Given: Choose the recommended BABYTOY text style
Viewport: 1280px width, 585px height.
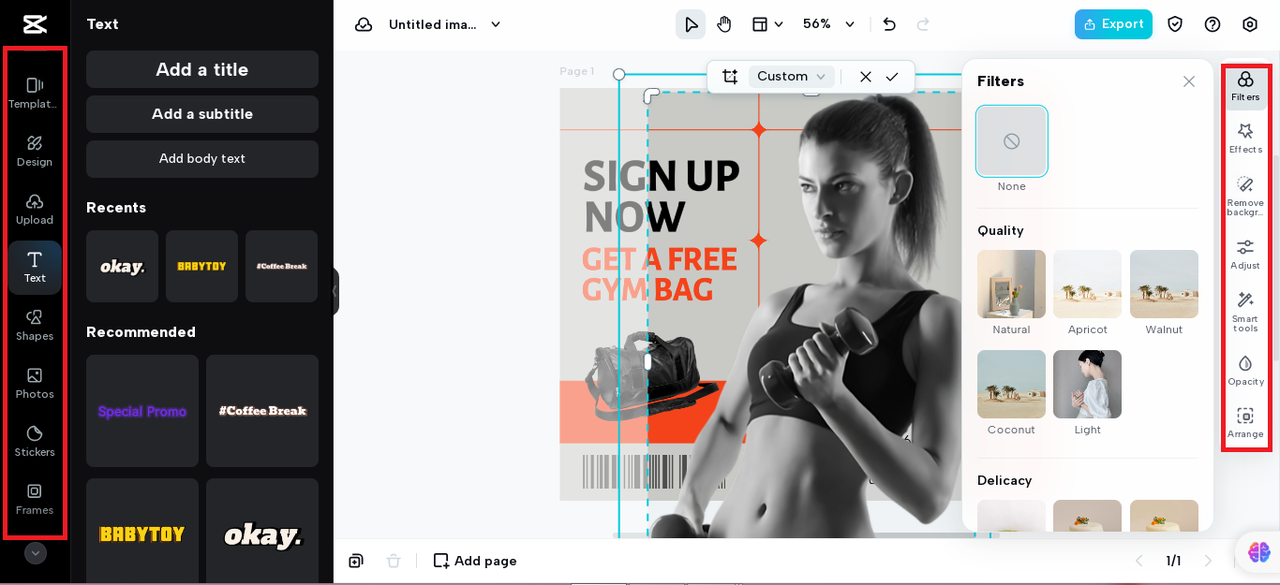Looking at the screenshot, I should 142,532.
